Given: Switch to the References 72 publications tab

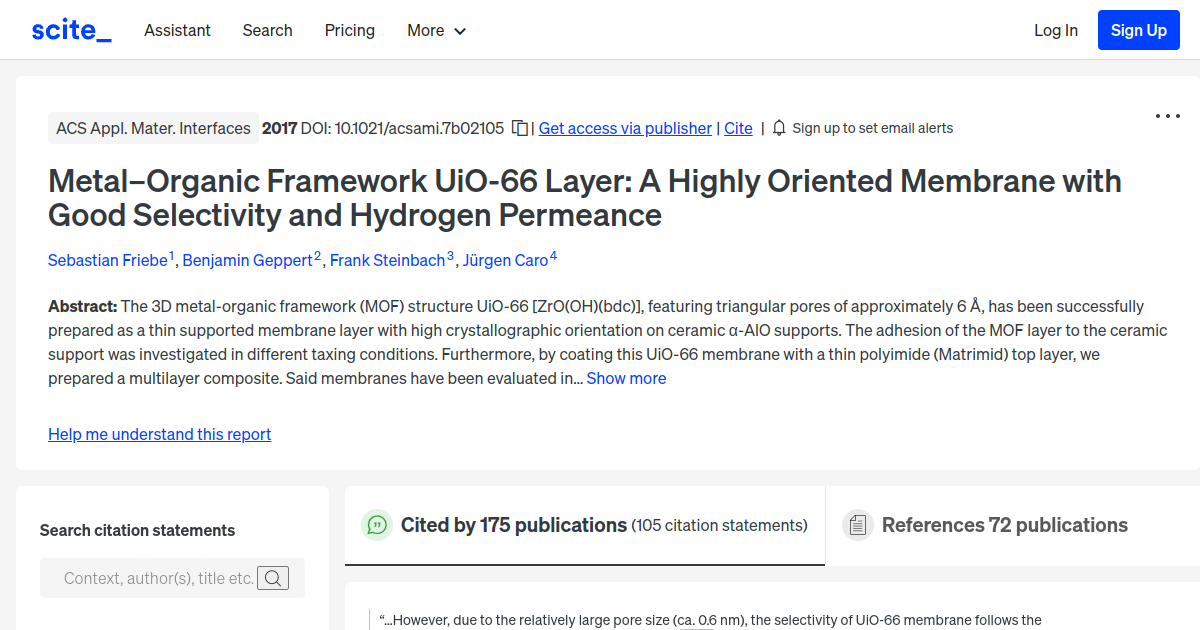Looking at the screenshot, I should coord(1004,525).
